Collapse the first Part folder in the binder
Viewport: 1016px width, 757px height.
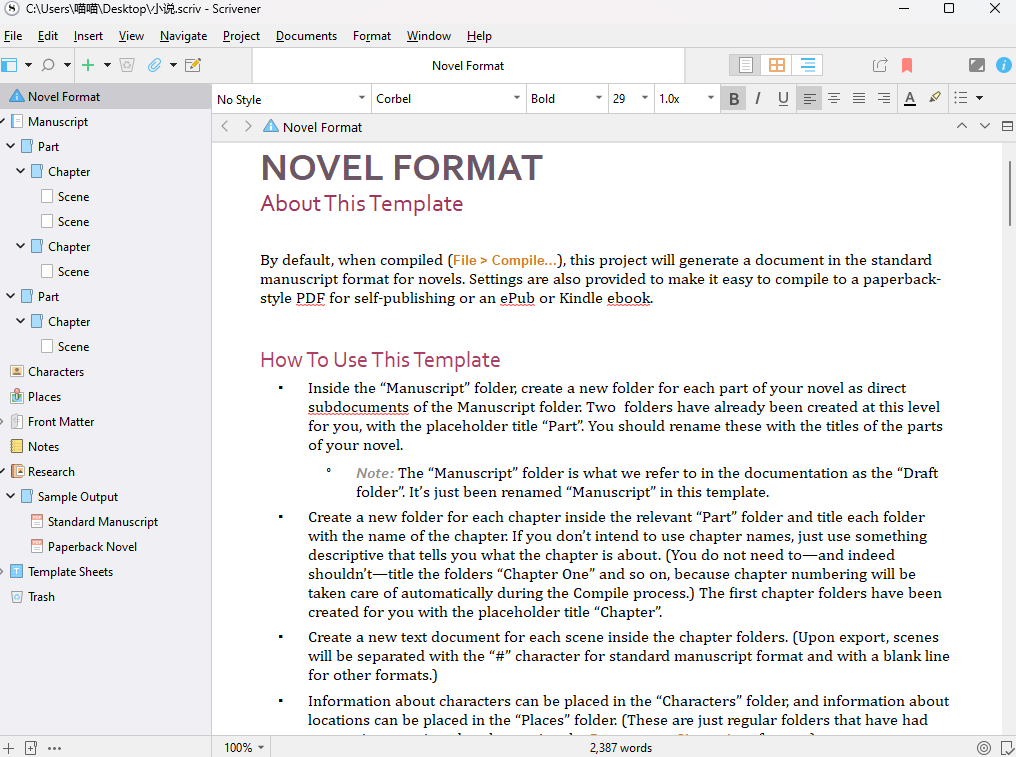pyautogui.click(x=11, y=146)
